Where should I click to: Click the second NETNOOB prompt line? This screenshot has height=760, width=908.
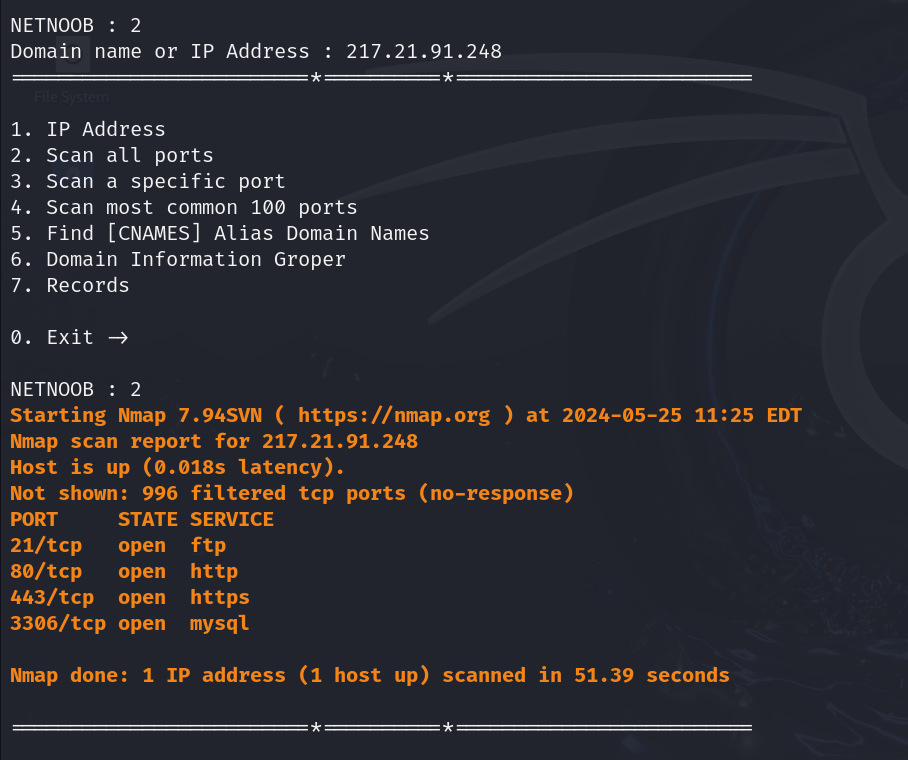point(76,389)
